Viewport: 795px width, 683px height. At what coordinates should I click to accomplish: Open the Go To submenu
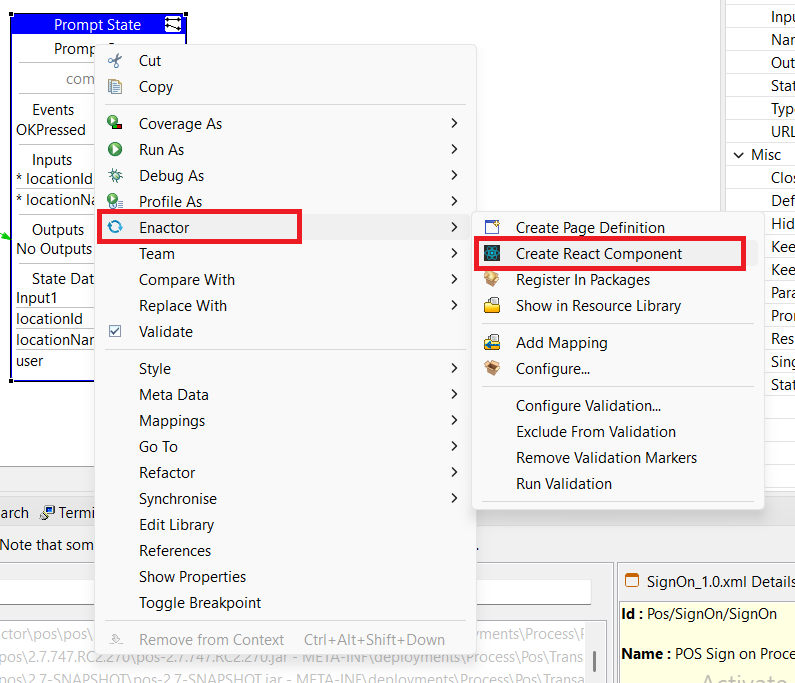tap(285, 446)
